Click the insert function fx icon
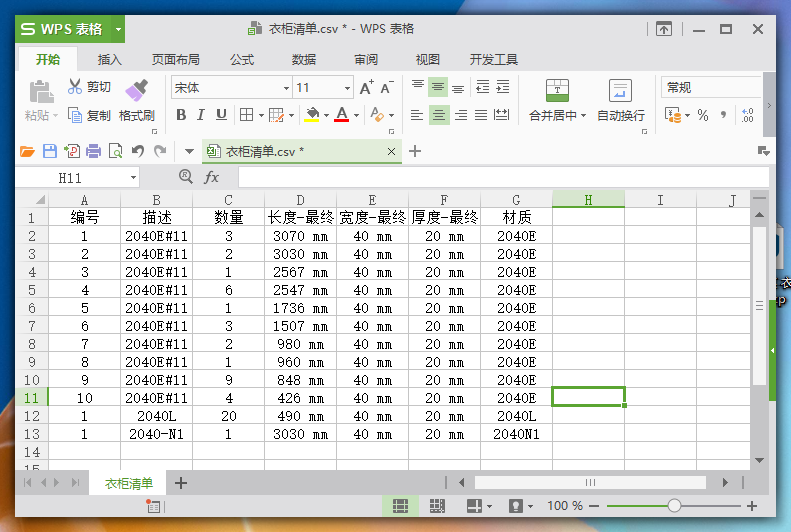Viewport: 791px width, 532px height. pos(212,177)
